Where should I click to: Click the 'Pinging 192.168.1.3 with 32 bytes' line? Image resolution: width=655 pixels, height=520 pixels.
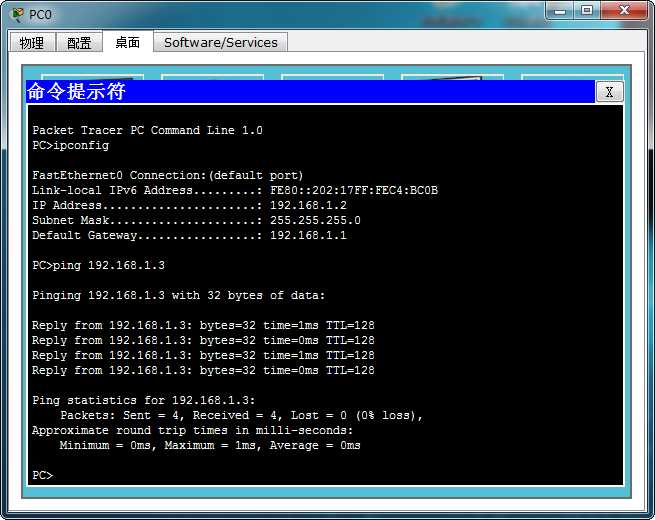tap(178, 295)
